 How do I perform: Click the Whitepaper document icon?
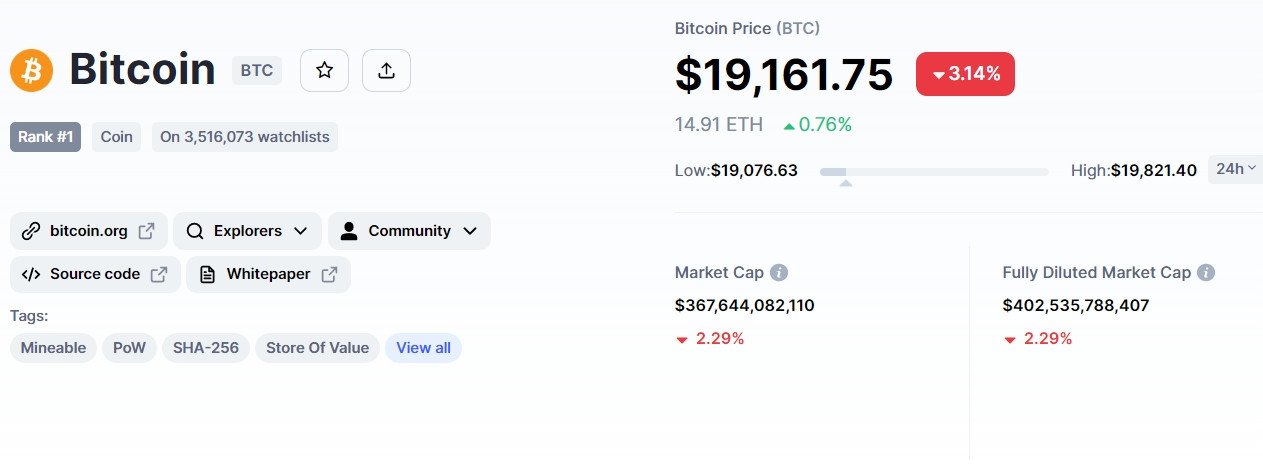207,274
